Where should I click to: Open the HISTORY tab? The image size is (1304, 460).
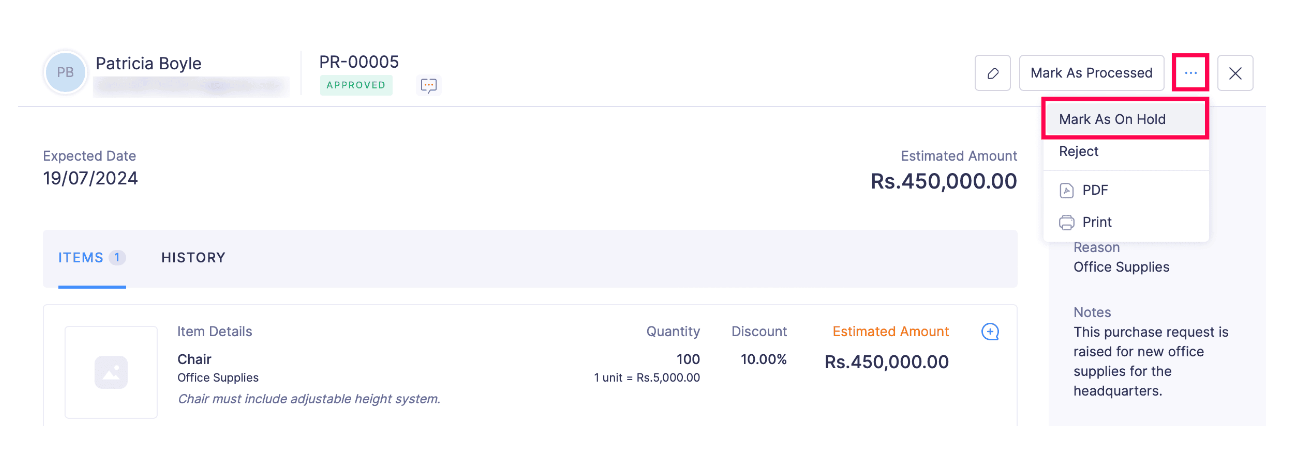coord(193,258)
